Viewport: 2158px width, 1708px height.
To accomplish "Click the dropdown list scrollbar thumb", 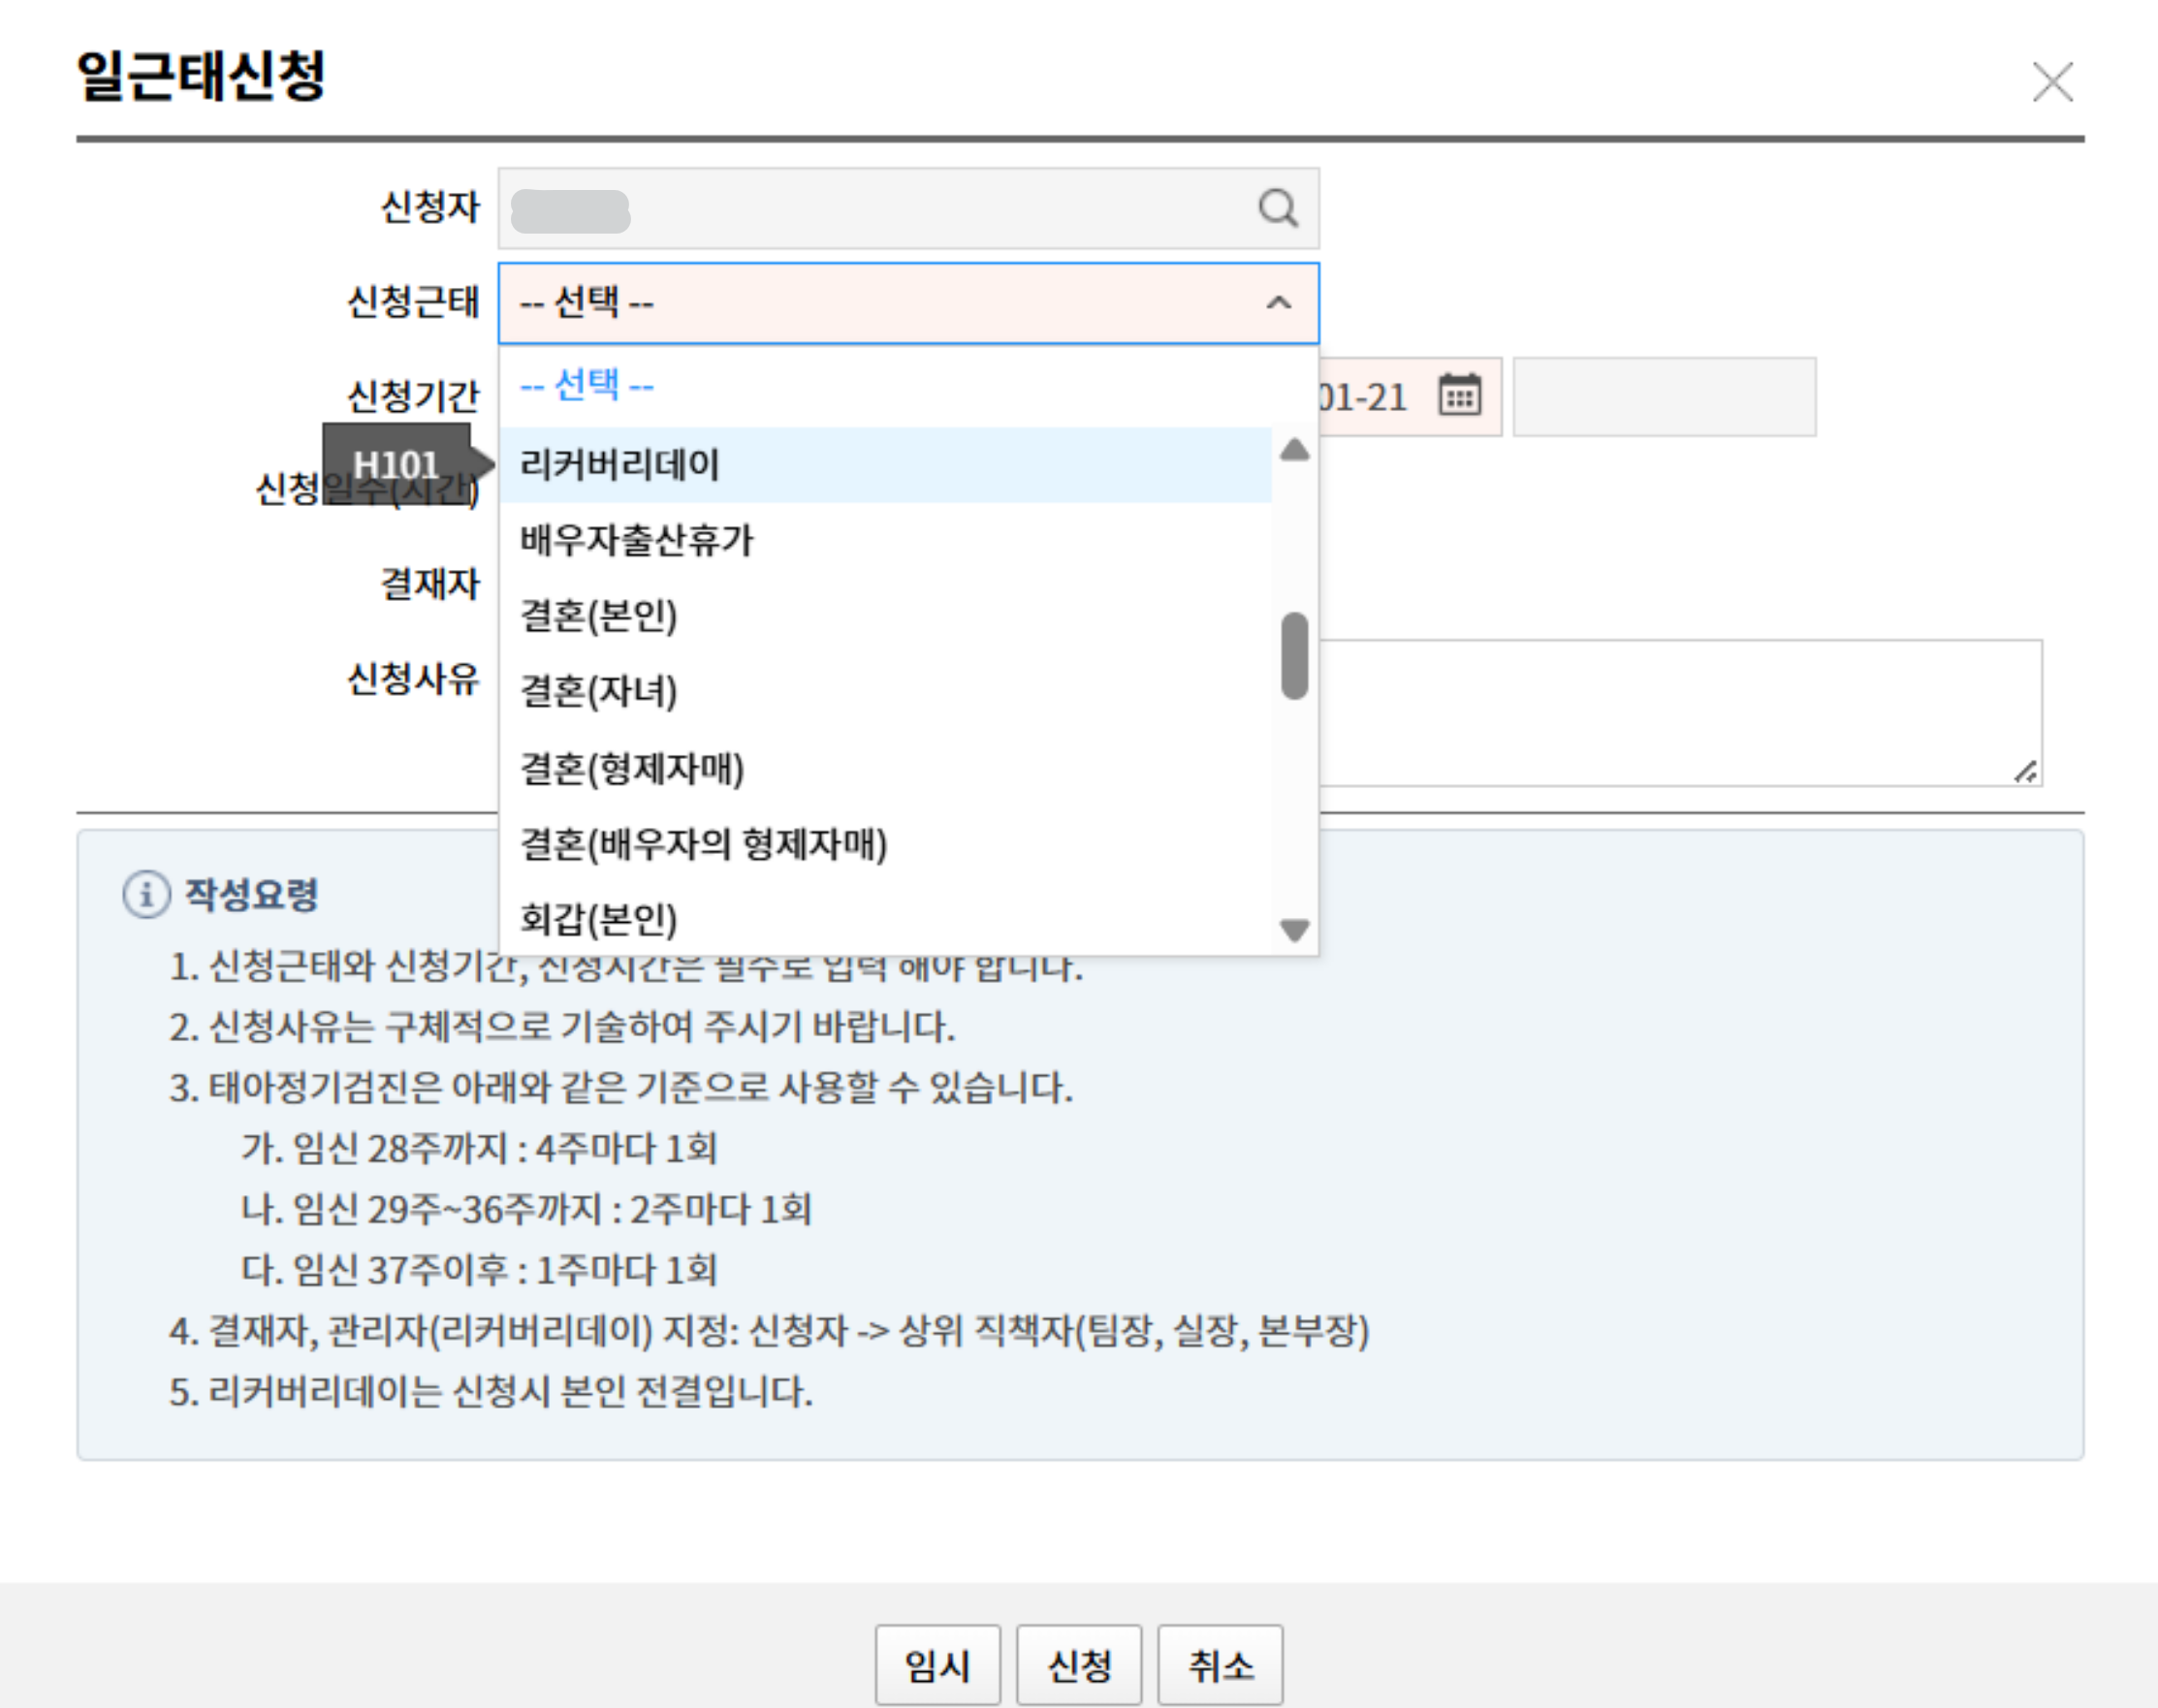I will tap(1294, 656).
